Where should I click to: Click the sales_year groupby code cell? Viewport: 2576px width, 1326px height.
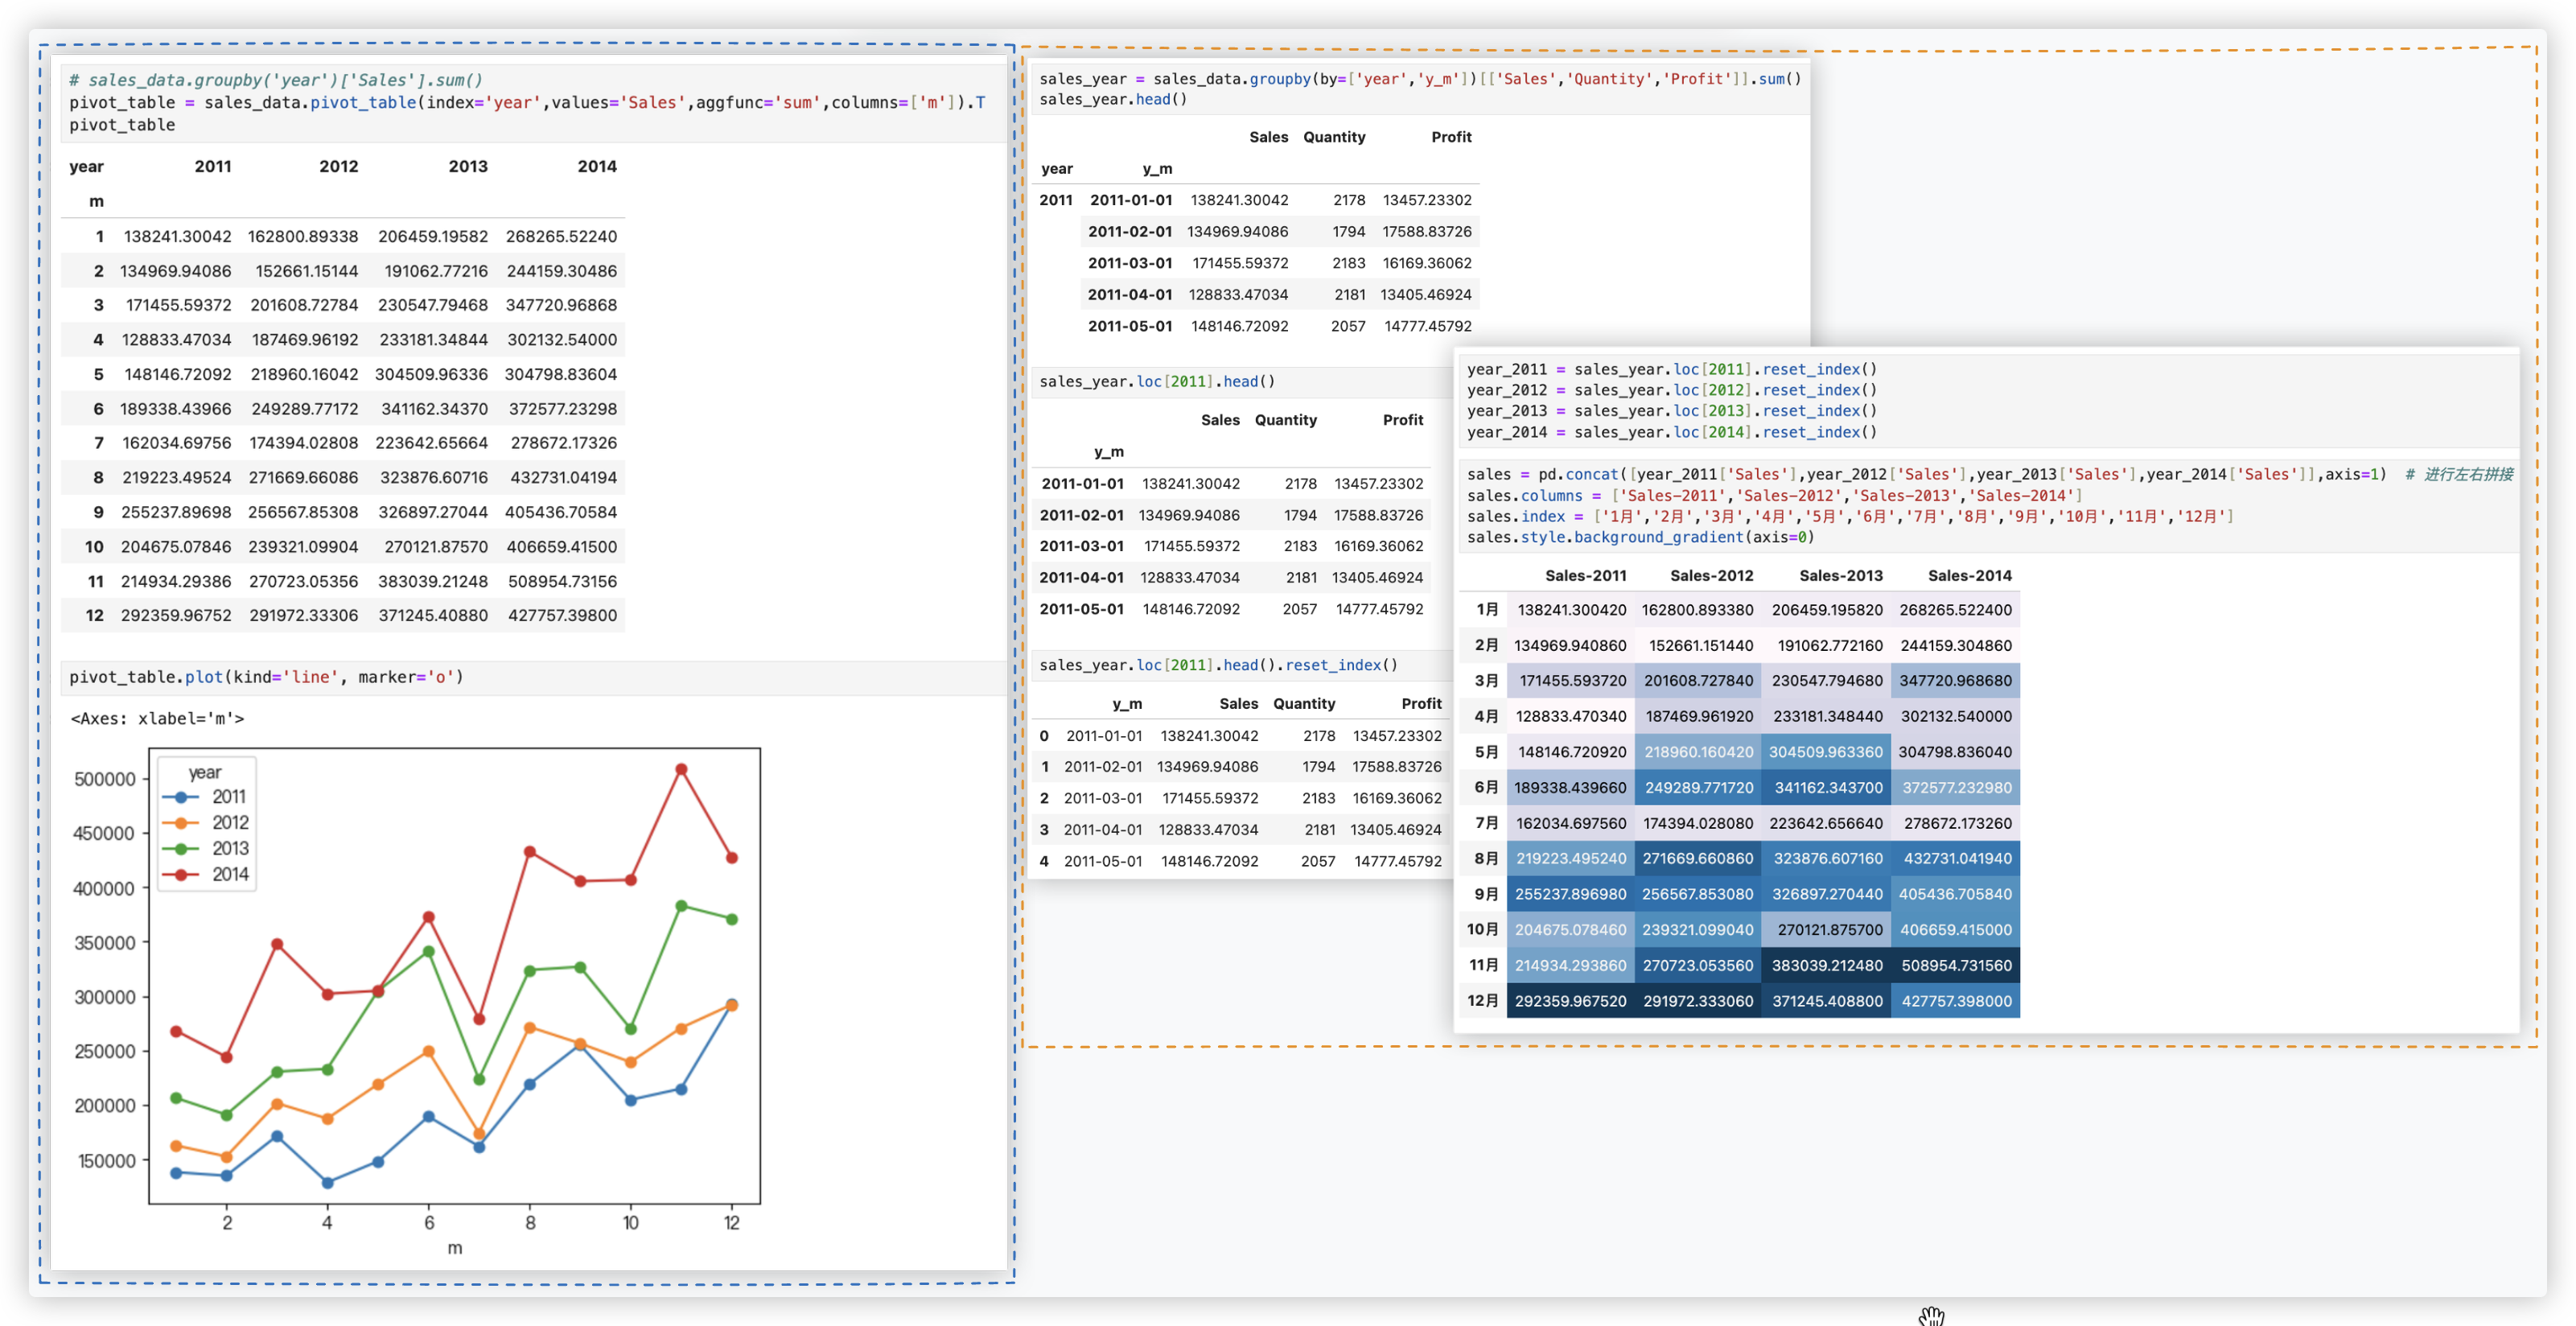click(1418, 89)
